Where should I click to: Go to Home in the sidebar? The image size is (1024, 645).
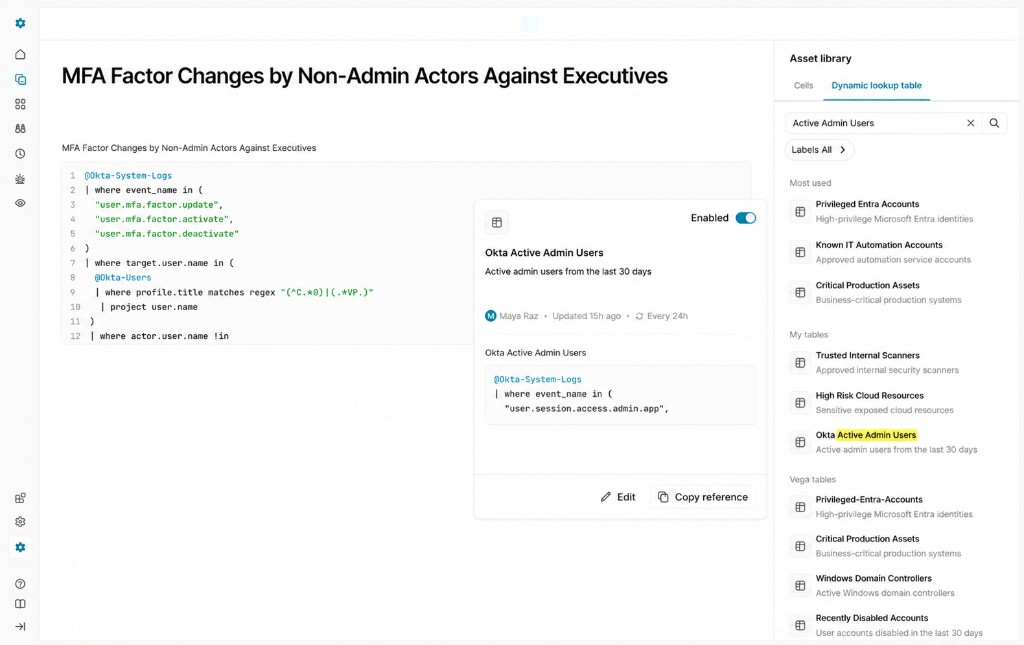[20, 54]
